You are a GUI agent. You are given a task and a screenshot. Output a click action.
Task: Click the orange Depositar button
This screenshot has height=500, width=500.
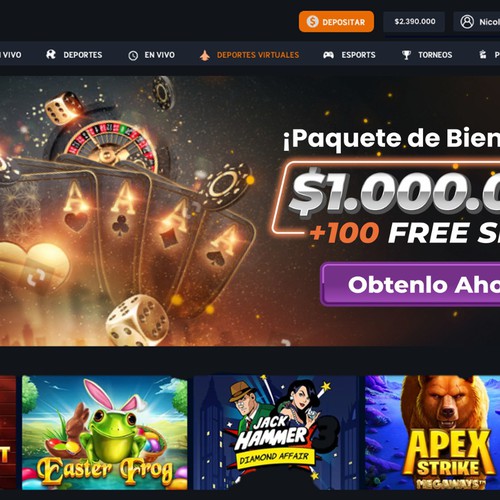[336, 22]
